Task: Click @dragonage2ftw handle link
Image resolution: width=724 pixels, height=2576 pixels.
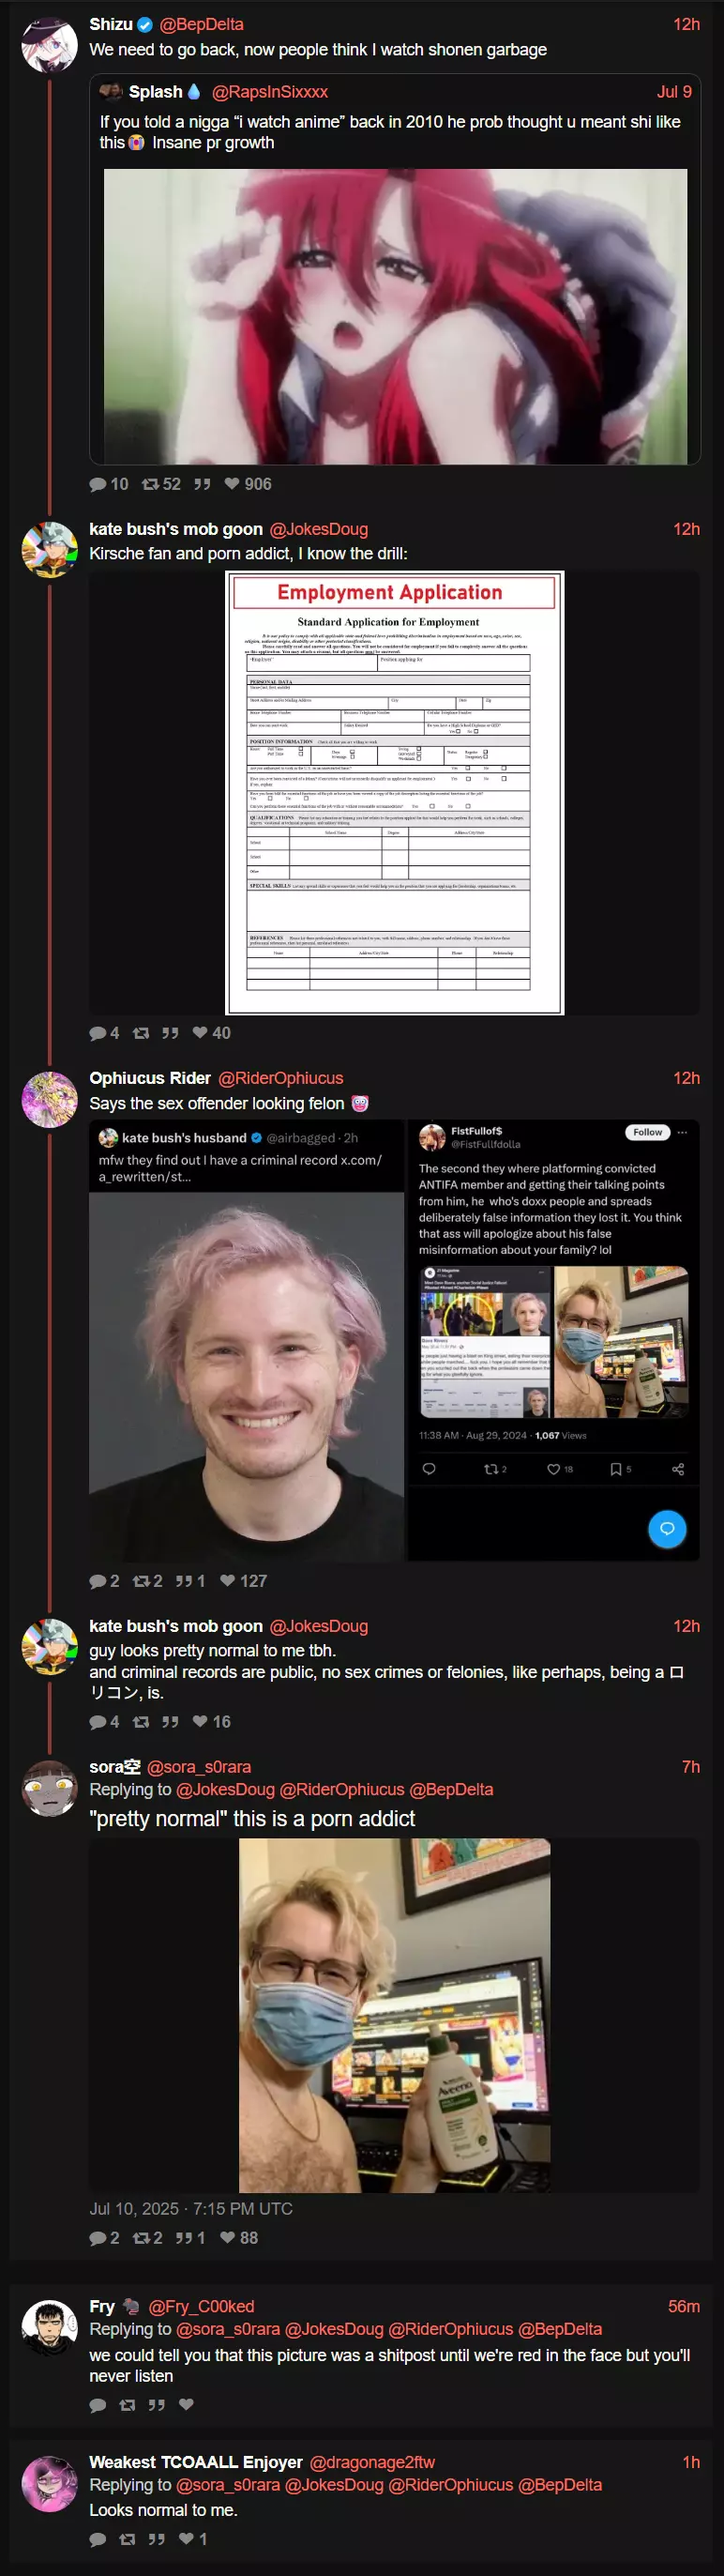Action: pos(372,2462)
